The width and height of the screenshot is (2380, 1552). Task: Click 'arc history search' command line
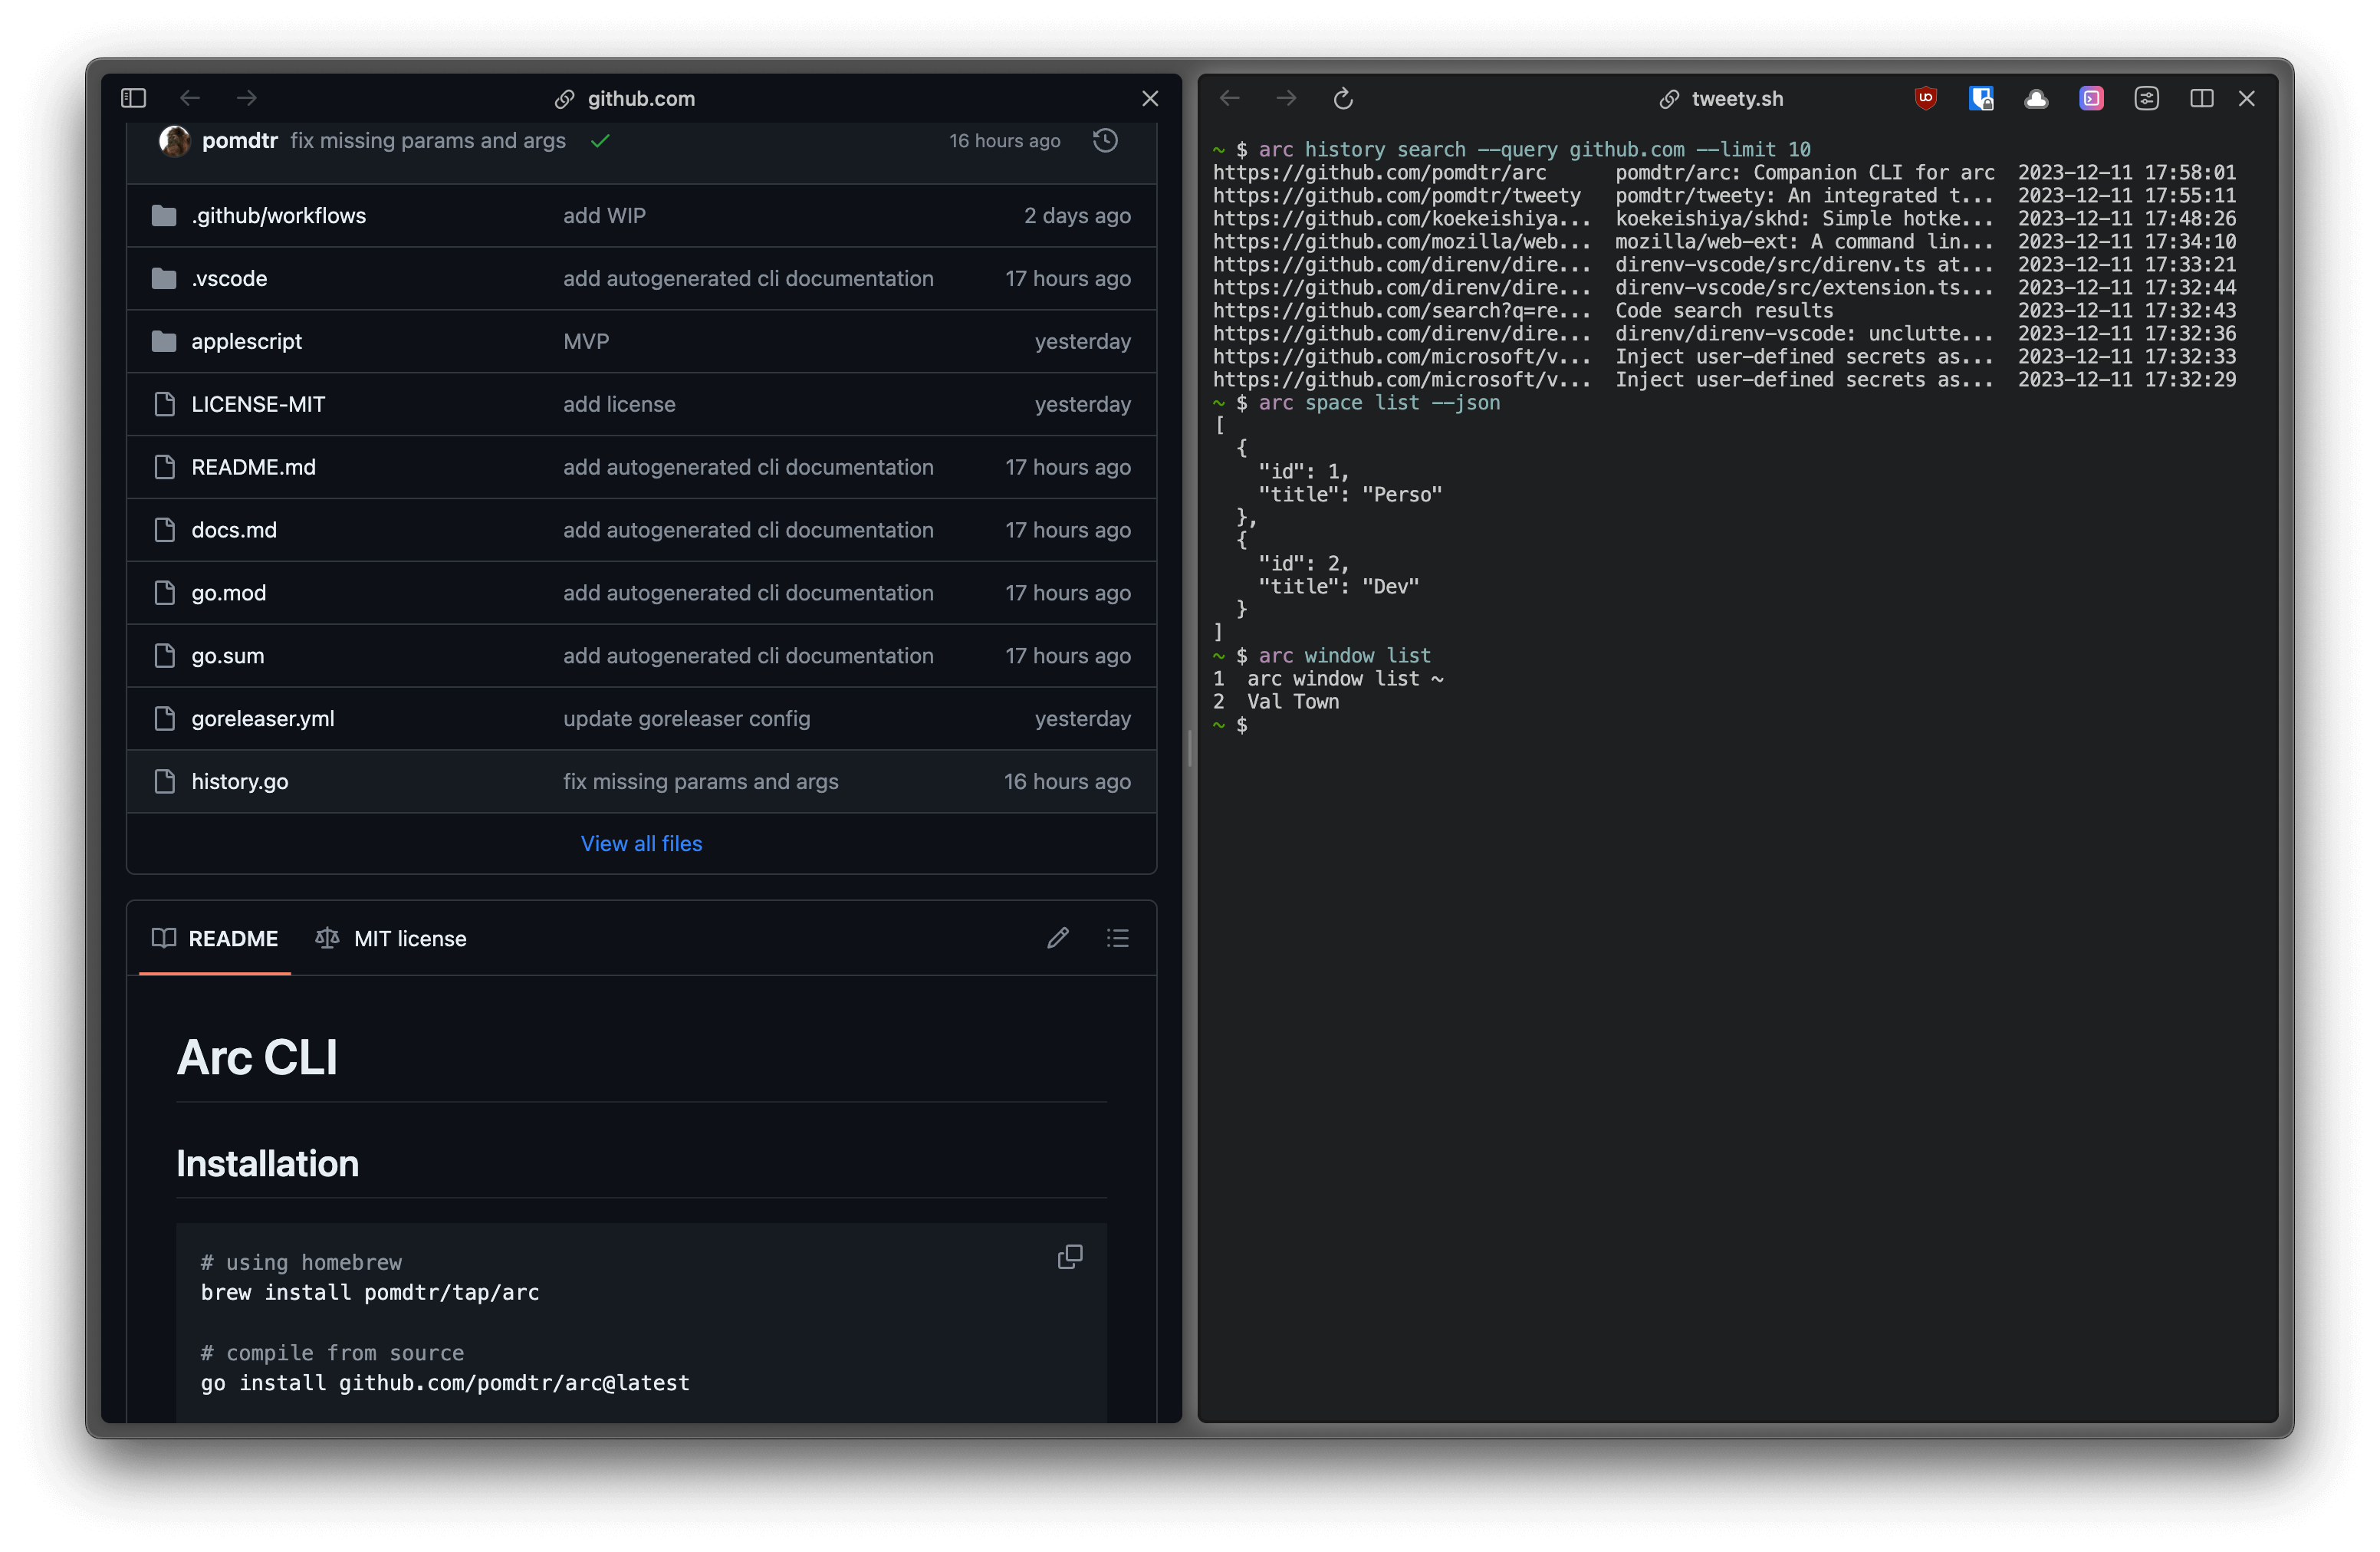(1534, 149)
